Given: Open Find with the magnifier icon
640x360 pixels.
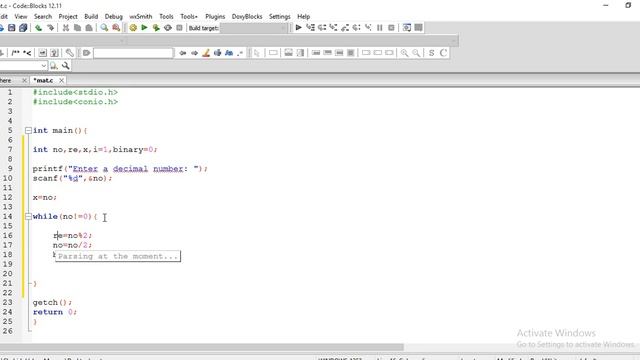Looking at the screenshot, I should point(104,28).
